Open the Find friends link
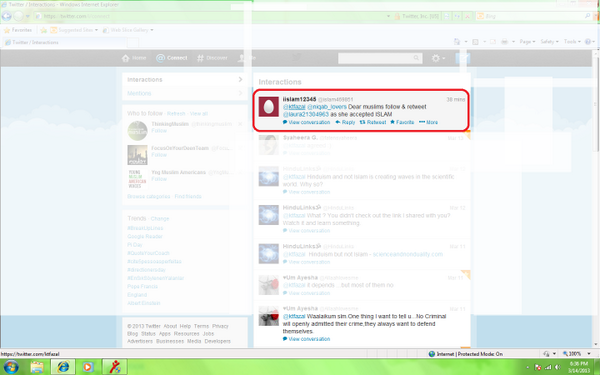 click(188, 196)
